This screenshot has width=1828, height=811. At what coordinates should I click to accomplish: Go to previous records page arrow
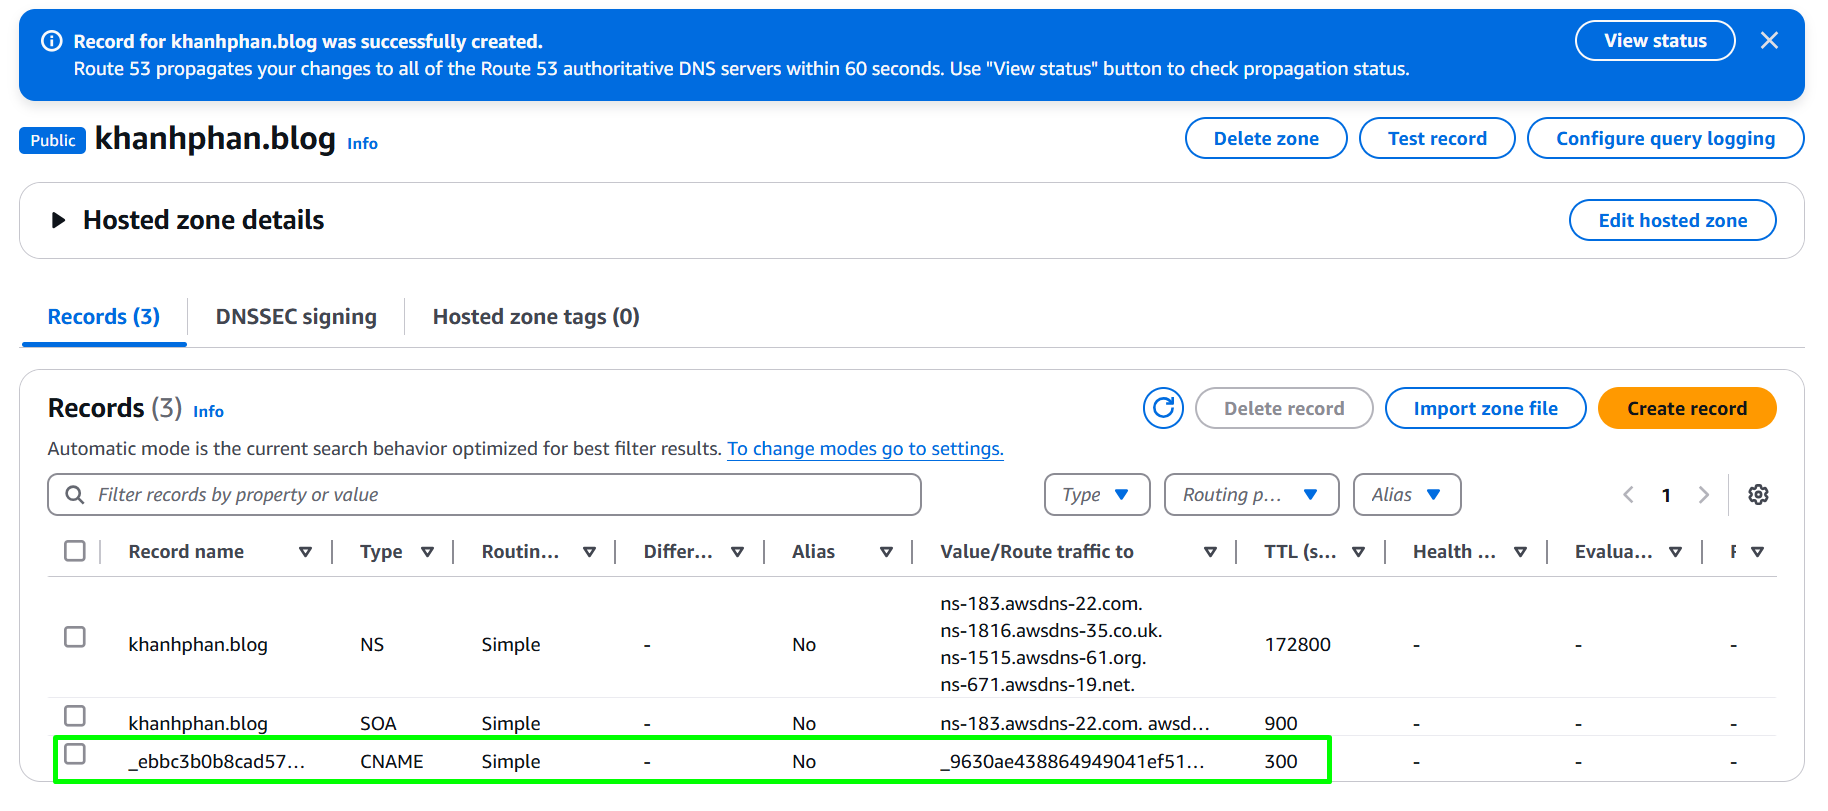(x=1628, y=495)
